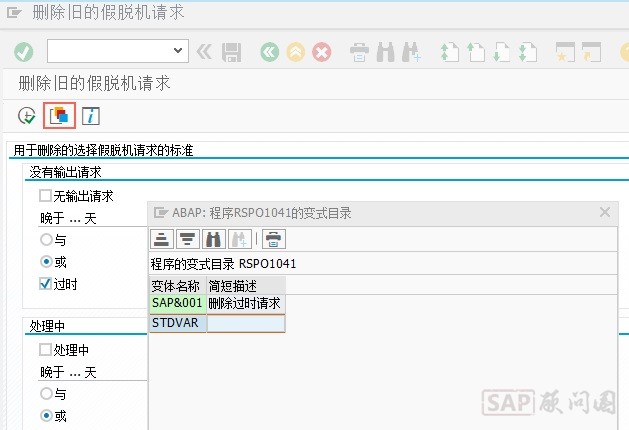The width and height of the screenshot is (629, 430).
Task: Collapse the command field with double-chevron icon
Action: (204, 52)
